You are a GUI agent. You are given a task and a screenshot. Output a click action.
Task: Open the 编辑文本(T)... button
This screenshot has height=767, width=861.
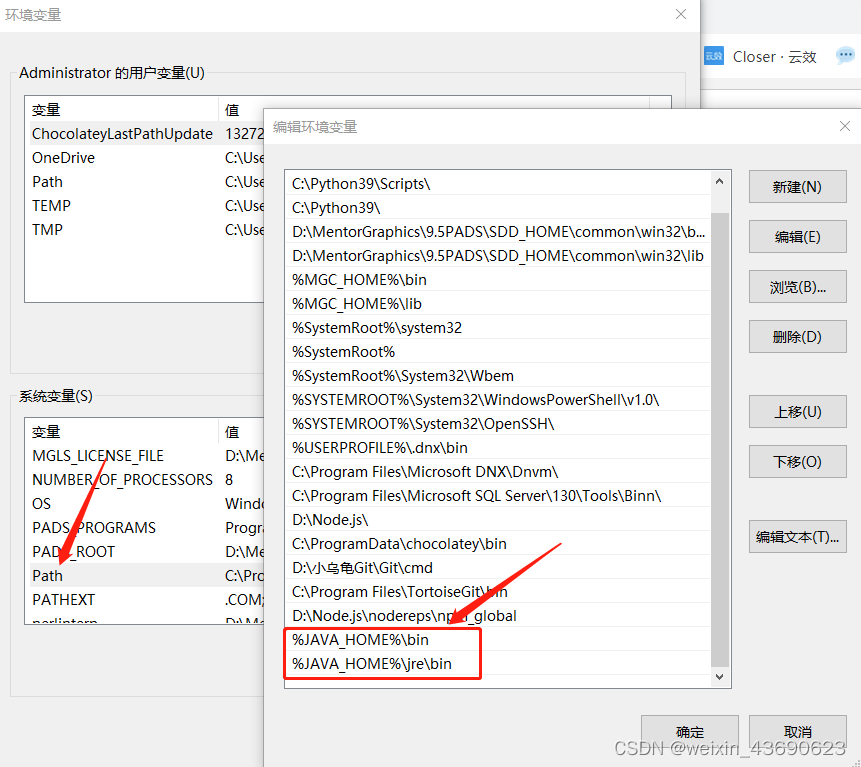797,536
